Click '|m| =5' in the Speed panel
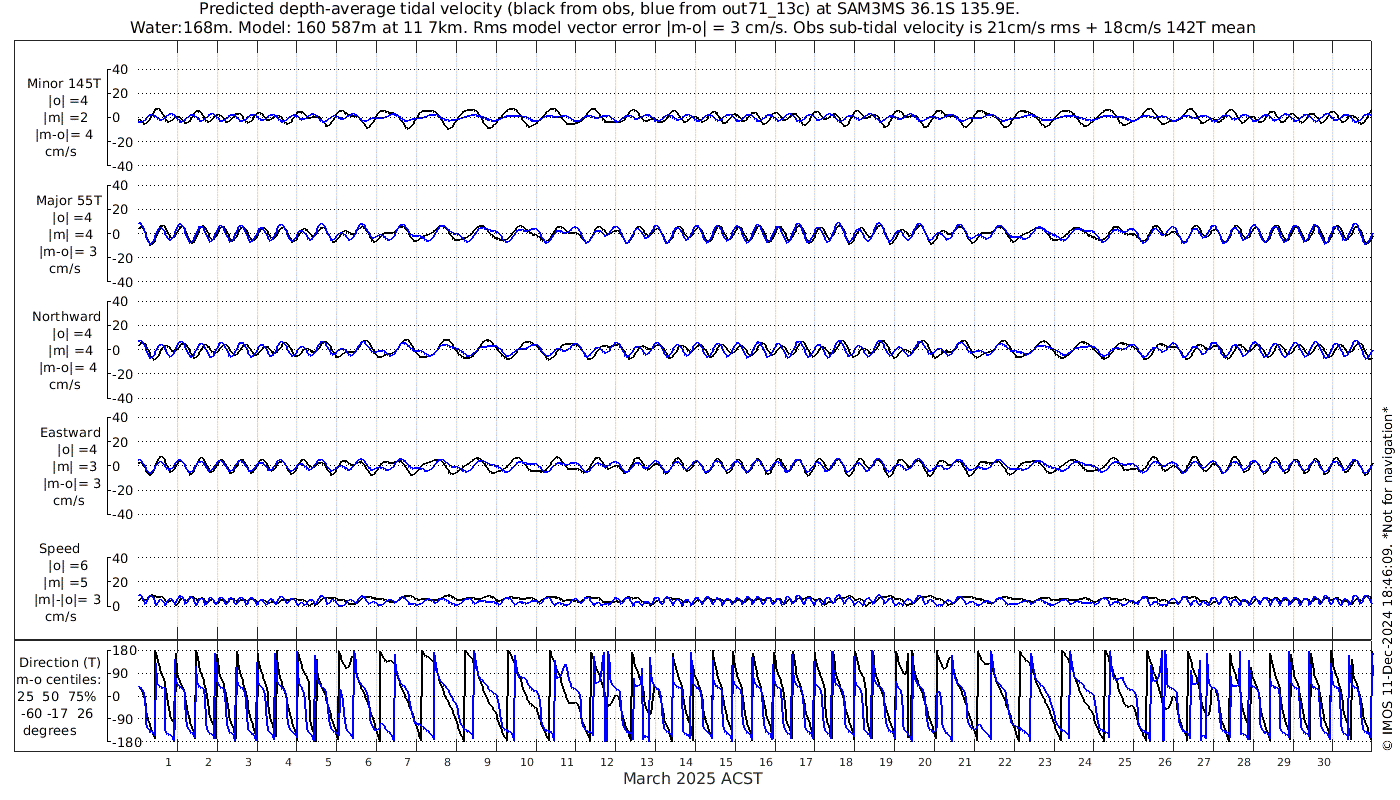 pyautogui.click(x=66, y=582)
